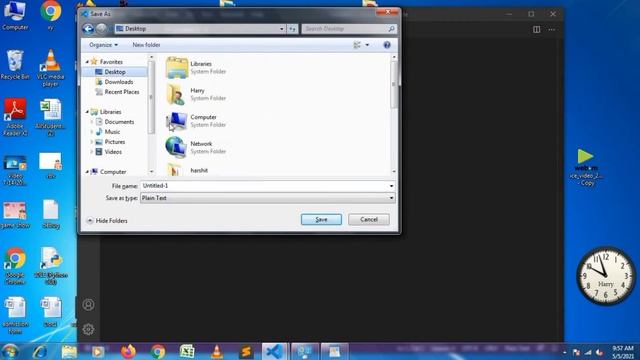Click New folder in the toolbar
The width and height of the screenshot is (640, 360).
click(146, 45)
